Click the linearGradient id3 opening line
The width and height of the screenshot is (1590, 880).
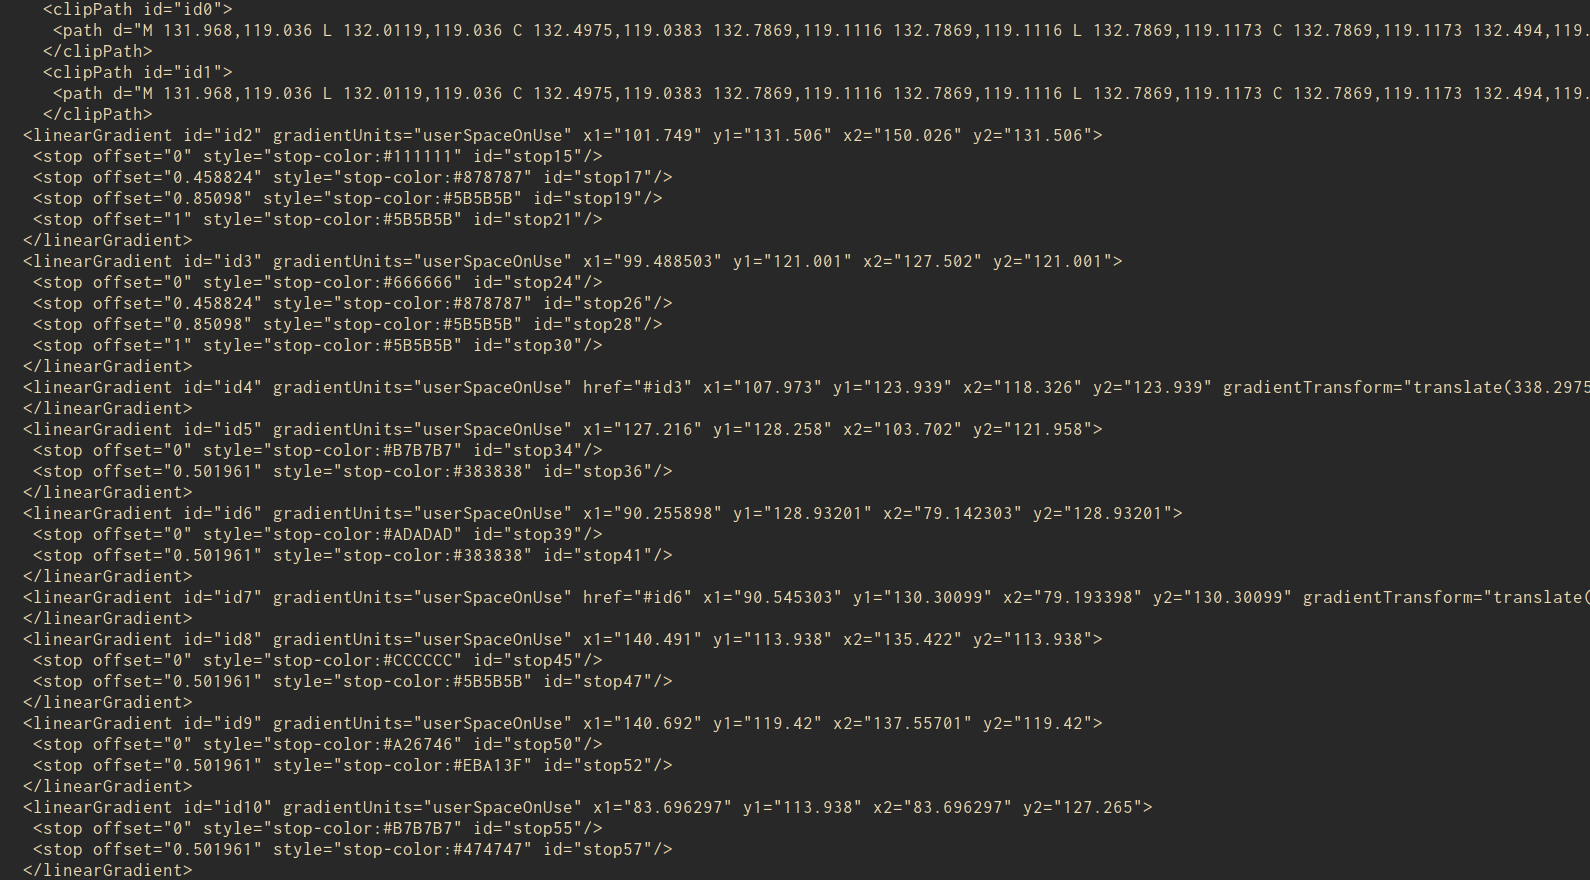click(x=572, y=261)
